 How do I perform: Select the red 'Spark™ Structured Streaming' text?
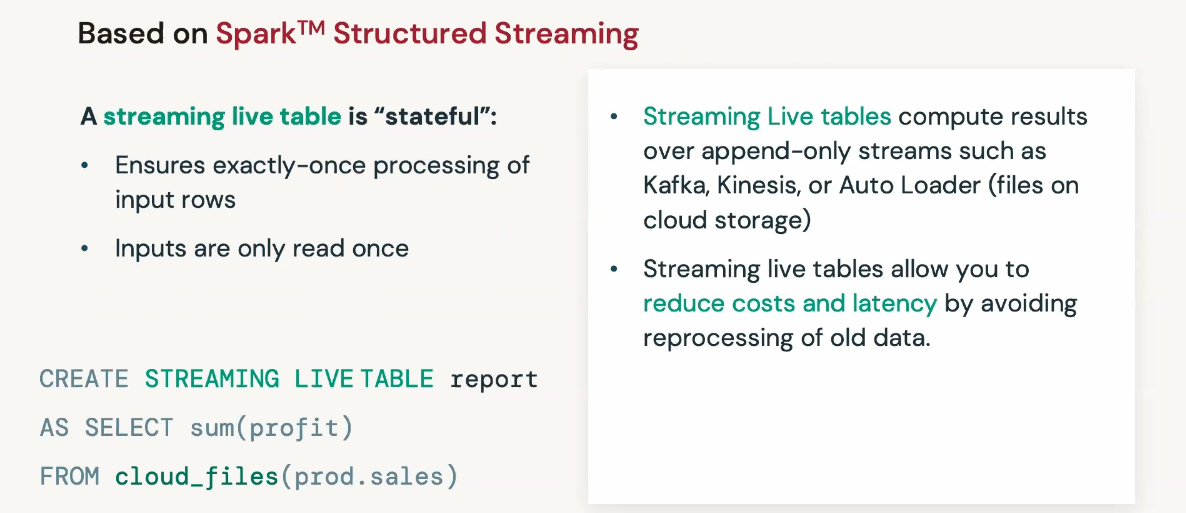point(427,34)
